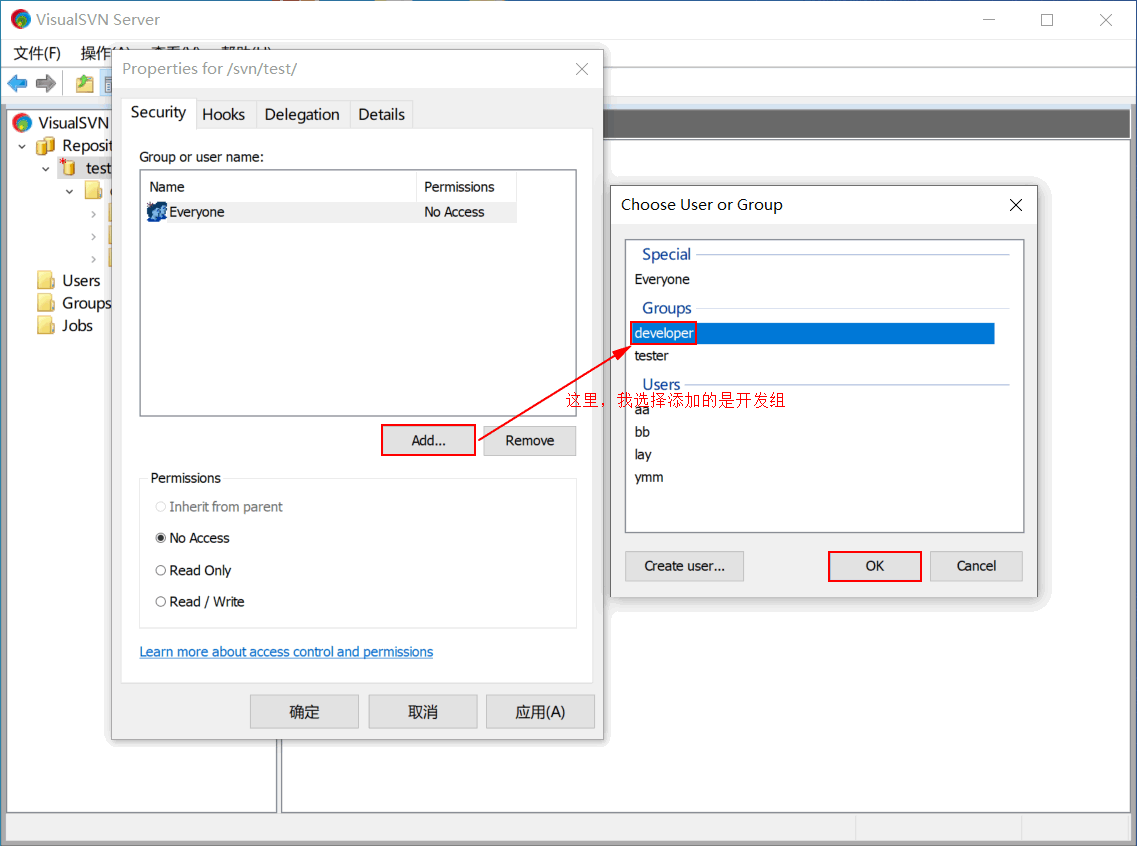1137x846 pixels.
Task: Collapse the test repository node
Action: [46, 169]
